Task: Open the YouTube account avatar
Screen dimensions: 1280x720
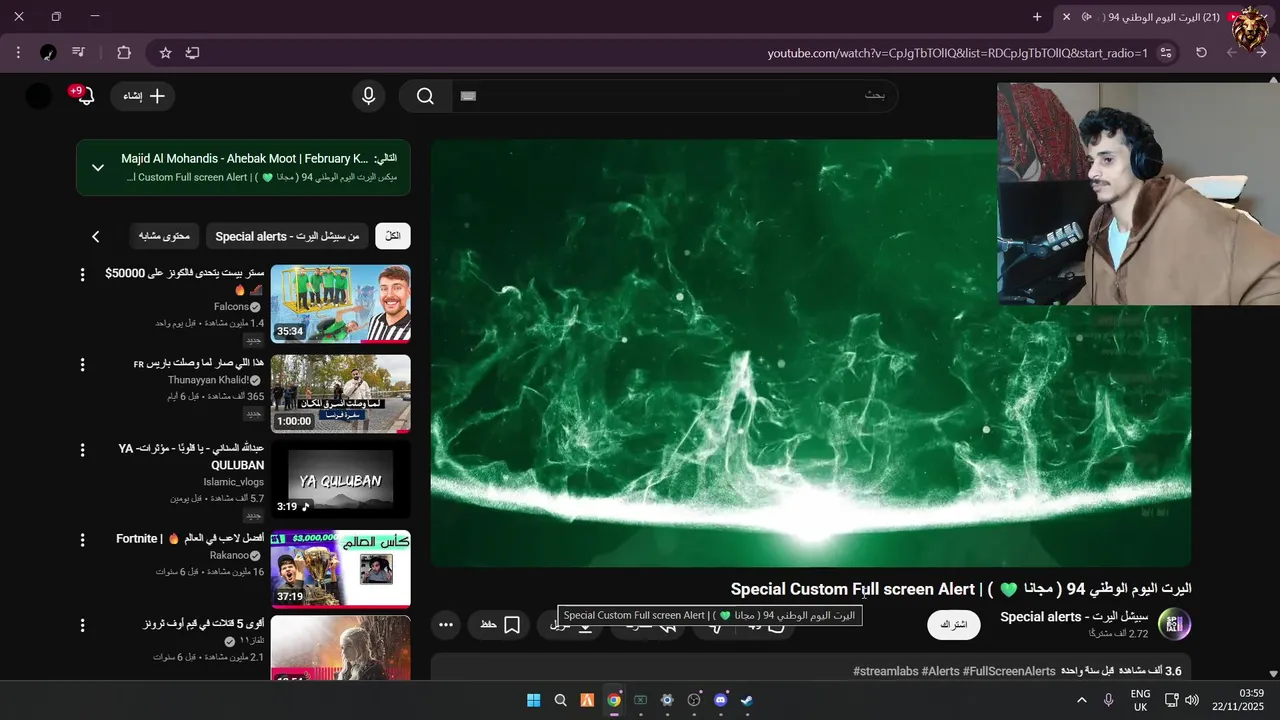Action: point(38,96)
